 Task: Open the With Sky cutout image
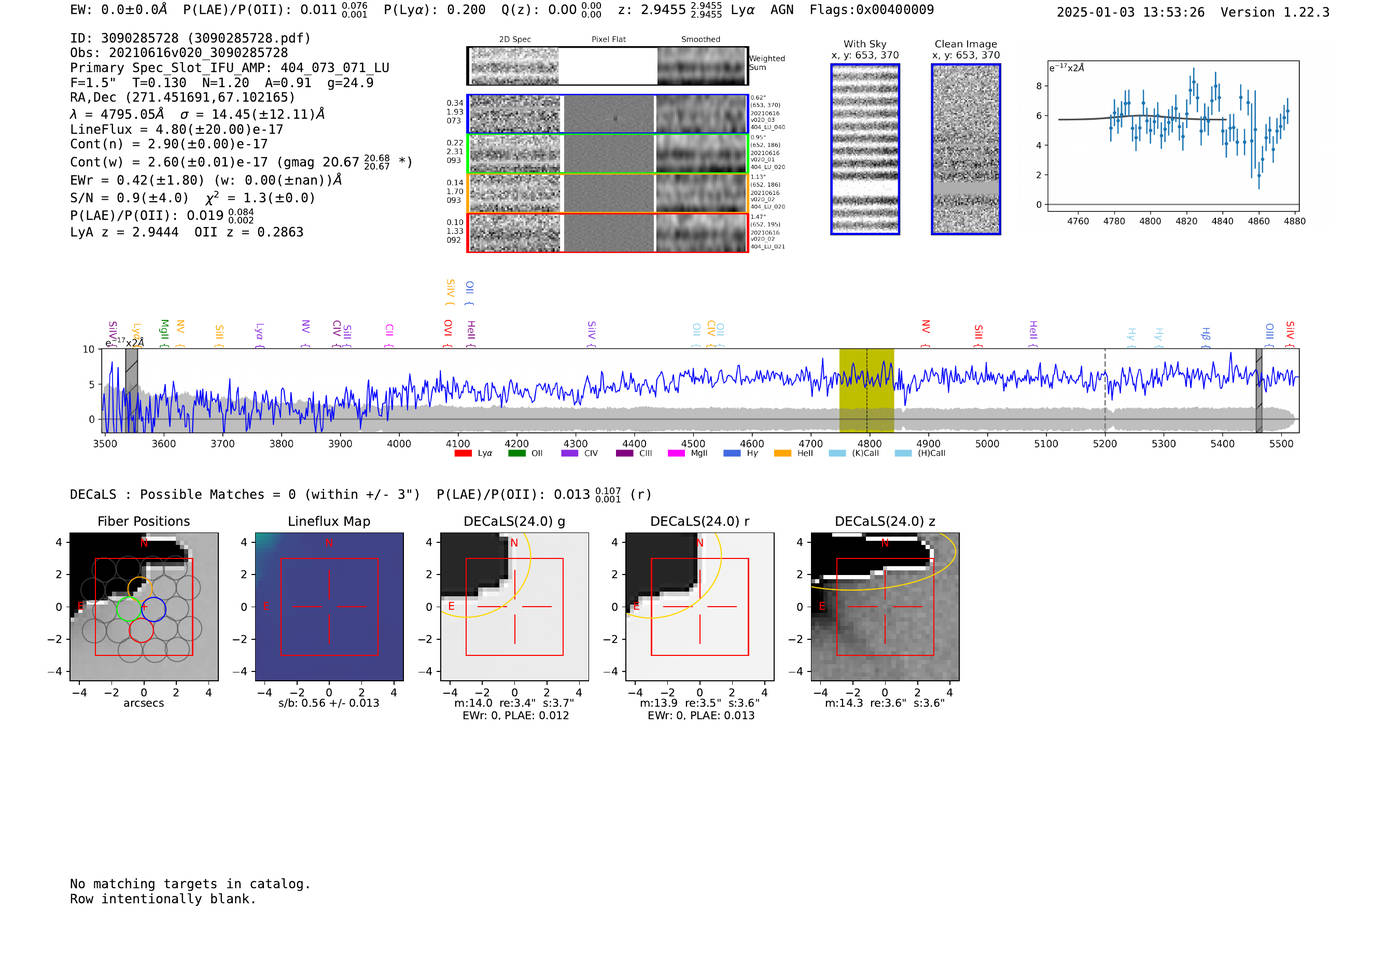[865, 149]
